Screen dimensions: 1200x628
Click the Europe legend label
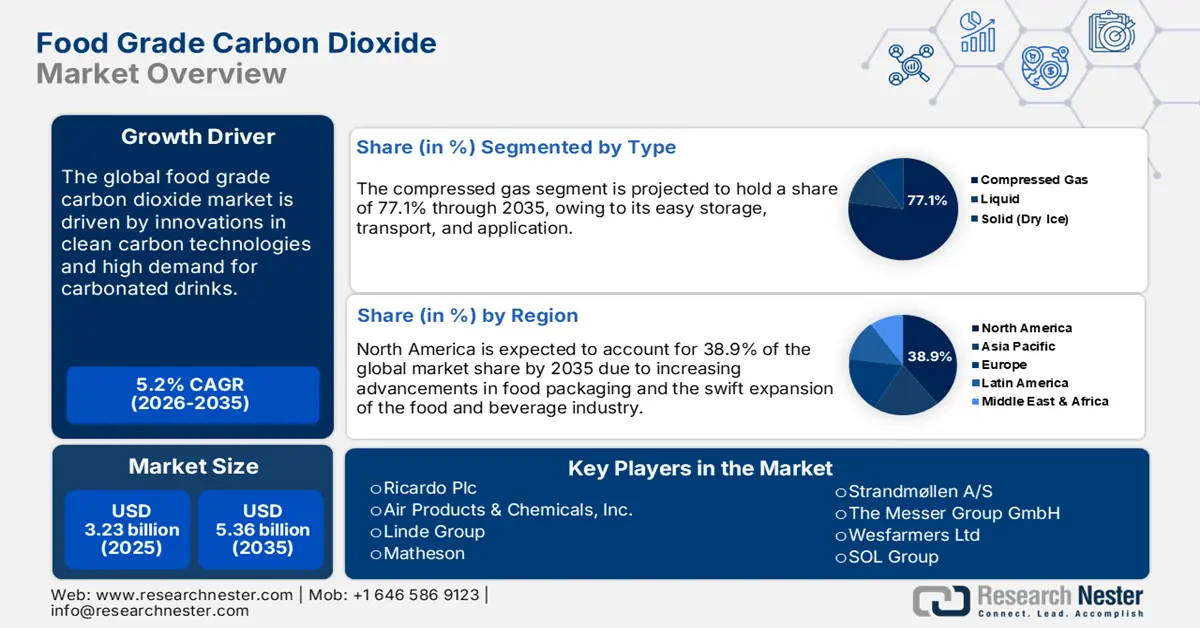(1004, 365)
